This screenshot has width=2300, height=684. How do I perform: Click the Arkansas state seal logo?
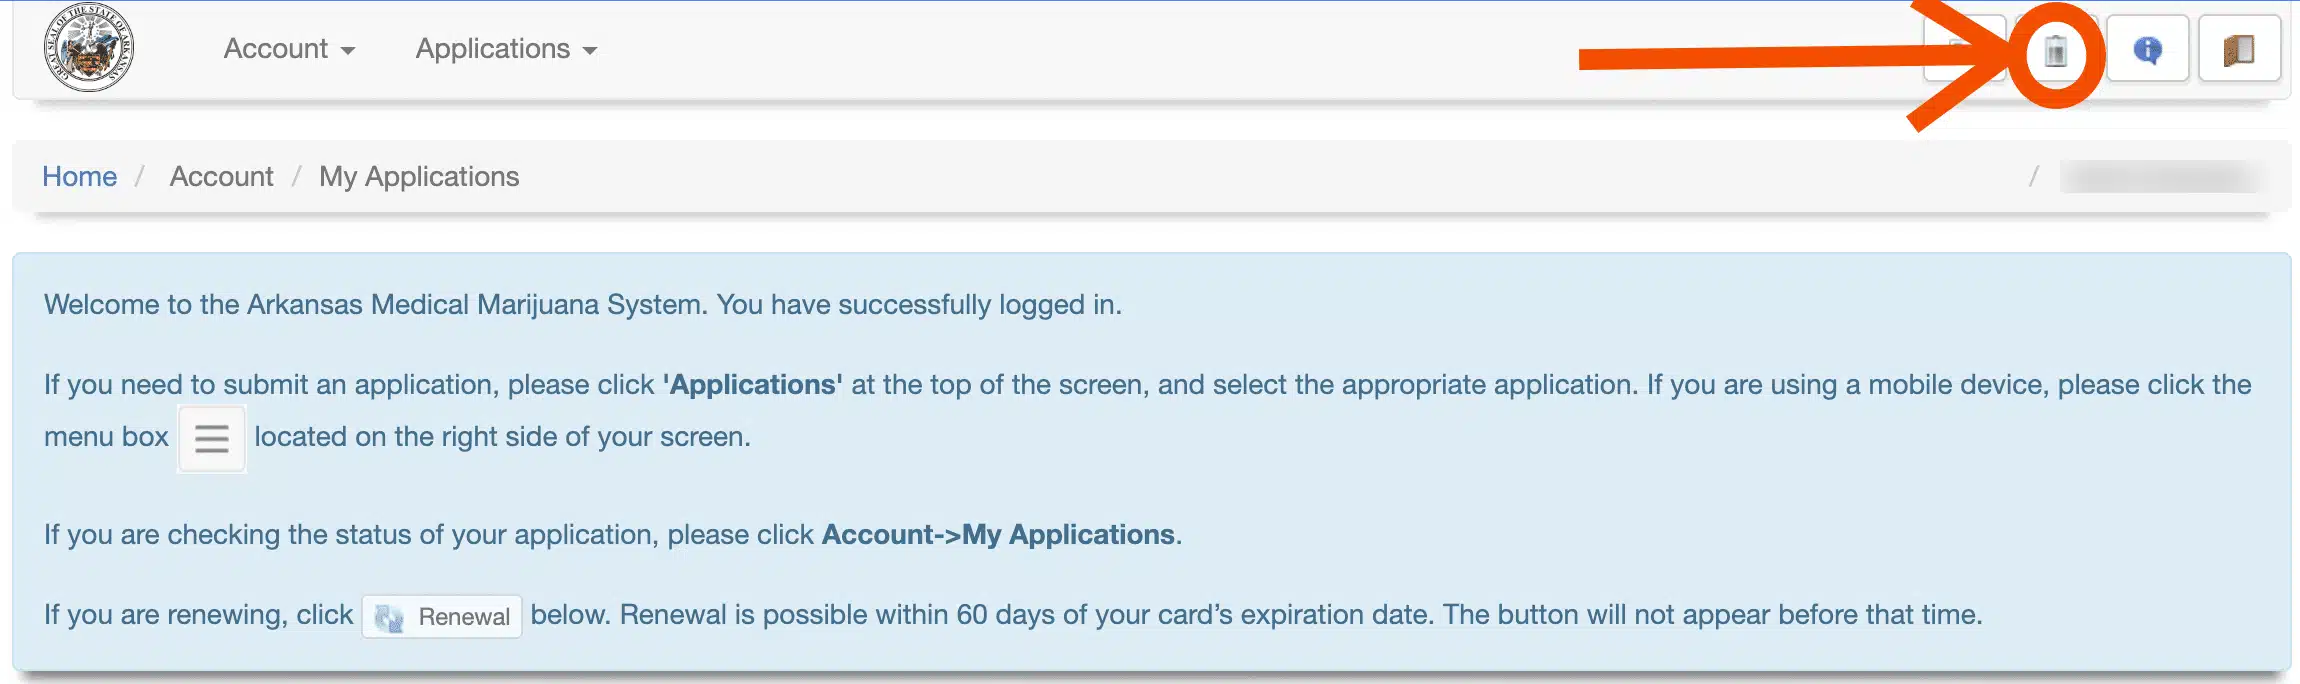(x=89, y=47)
